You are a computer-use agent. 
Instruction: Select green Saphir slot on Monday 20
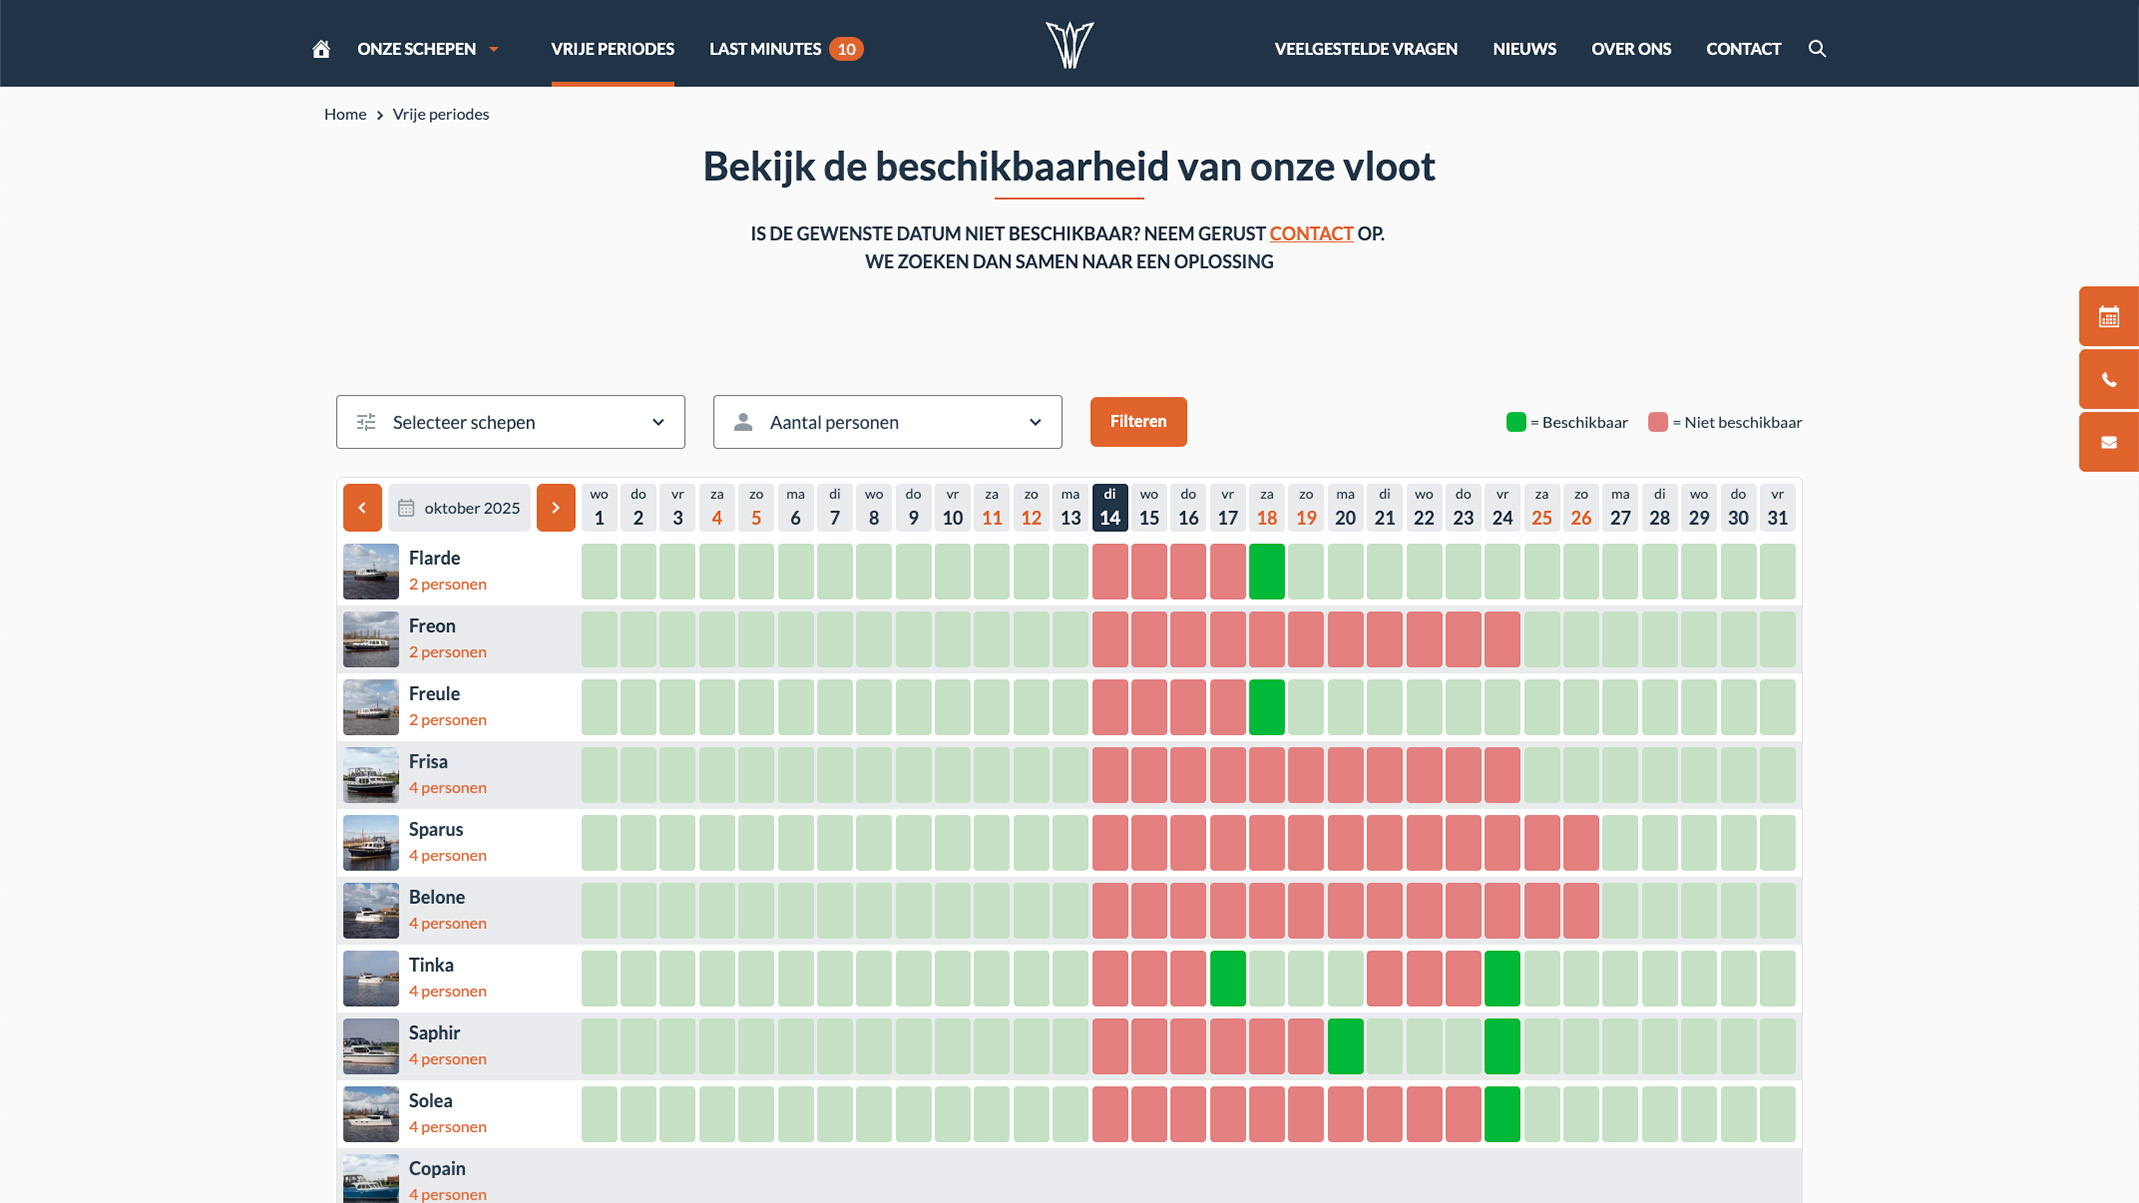point(1345,1046)
